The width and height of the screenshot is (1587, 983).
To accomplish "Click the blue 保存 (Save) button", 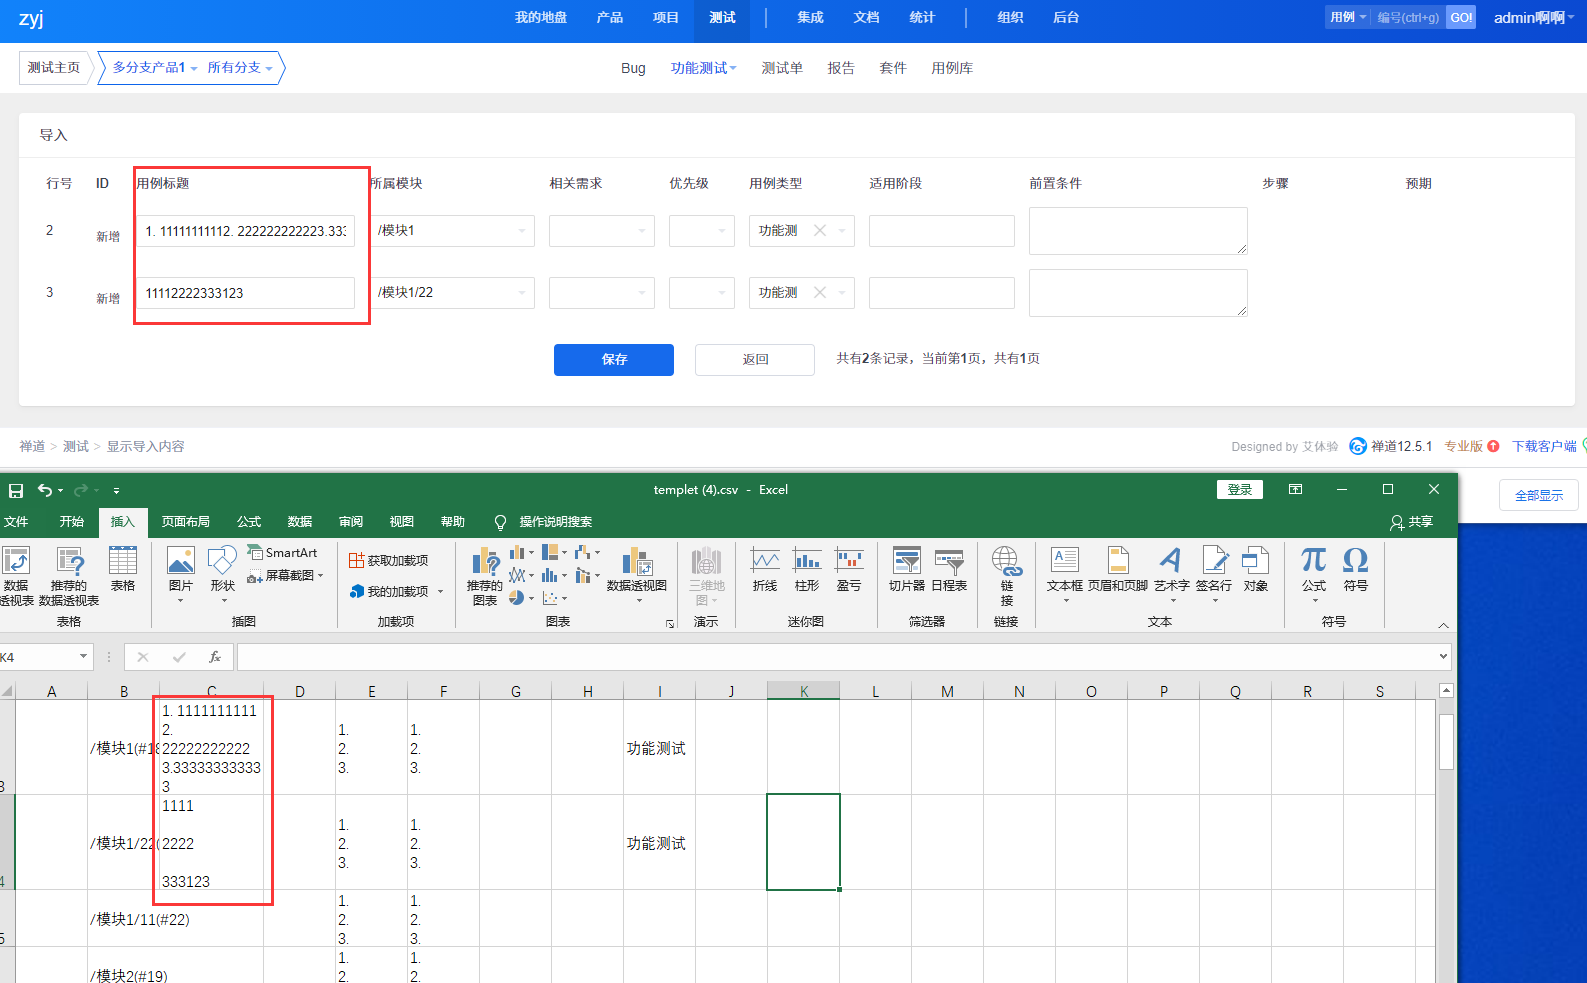I will click(613, 360).
